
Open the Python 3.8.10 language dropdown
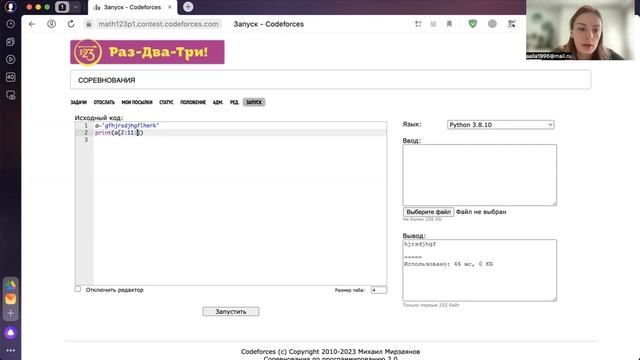[500, 124]
